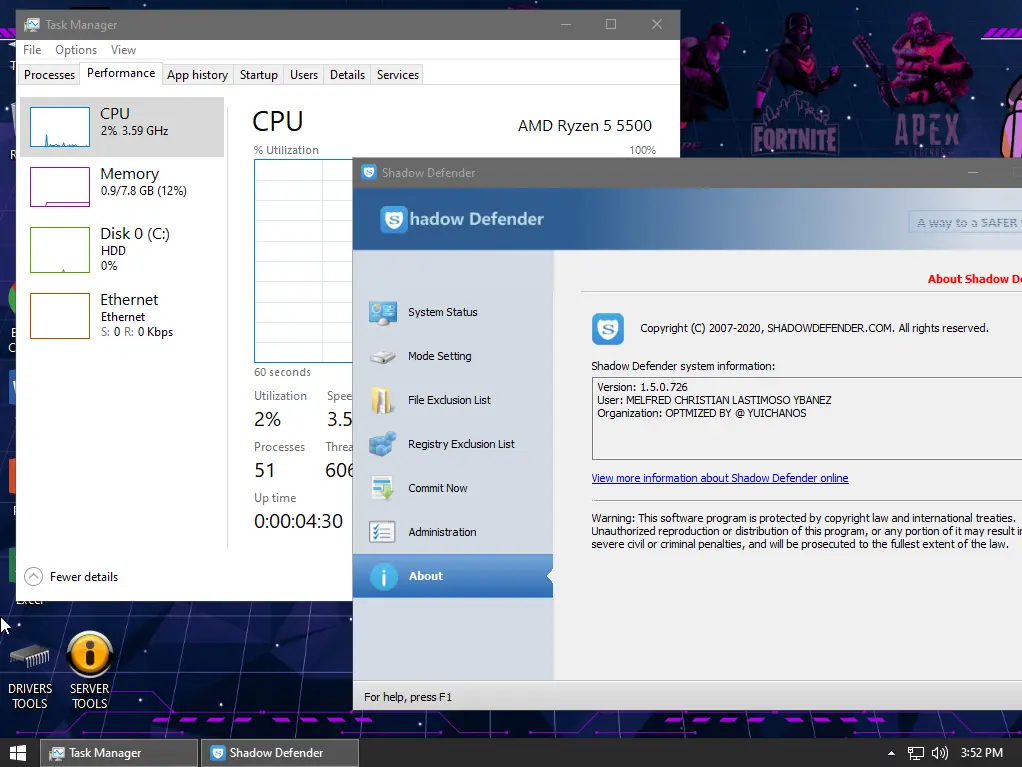Open the Options menu in Task Manager
The height and width of the screenshot is (767, 1022).
click(76, 50)
